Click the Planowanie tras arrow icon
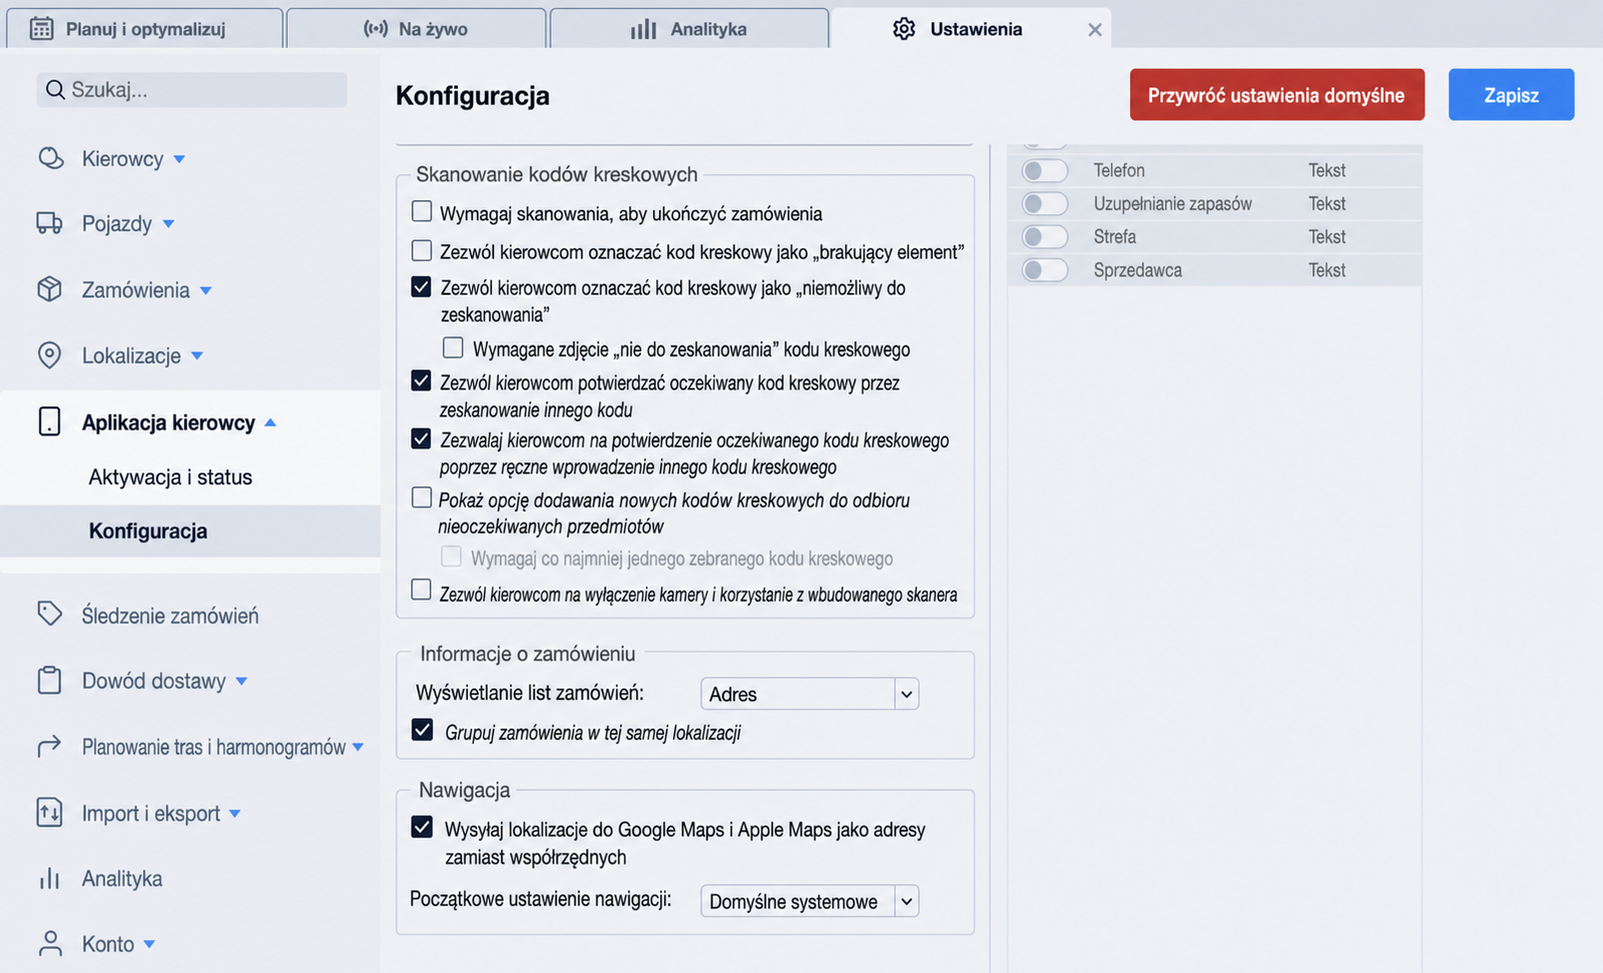The width and height of the screenshot is (1603, 973). (x=49, y=746)
